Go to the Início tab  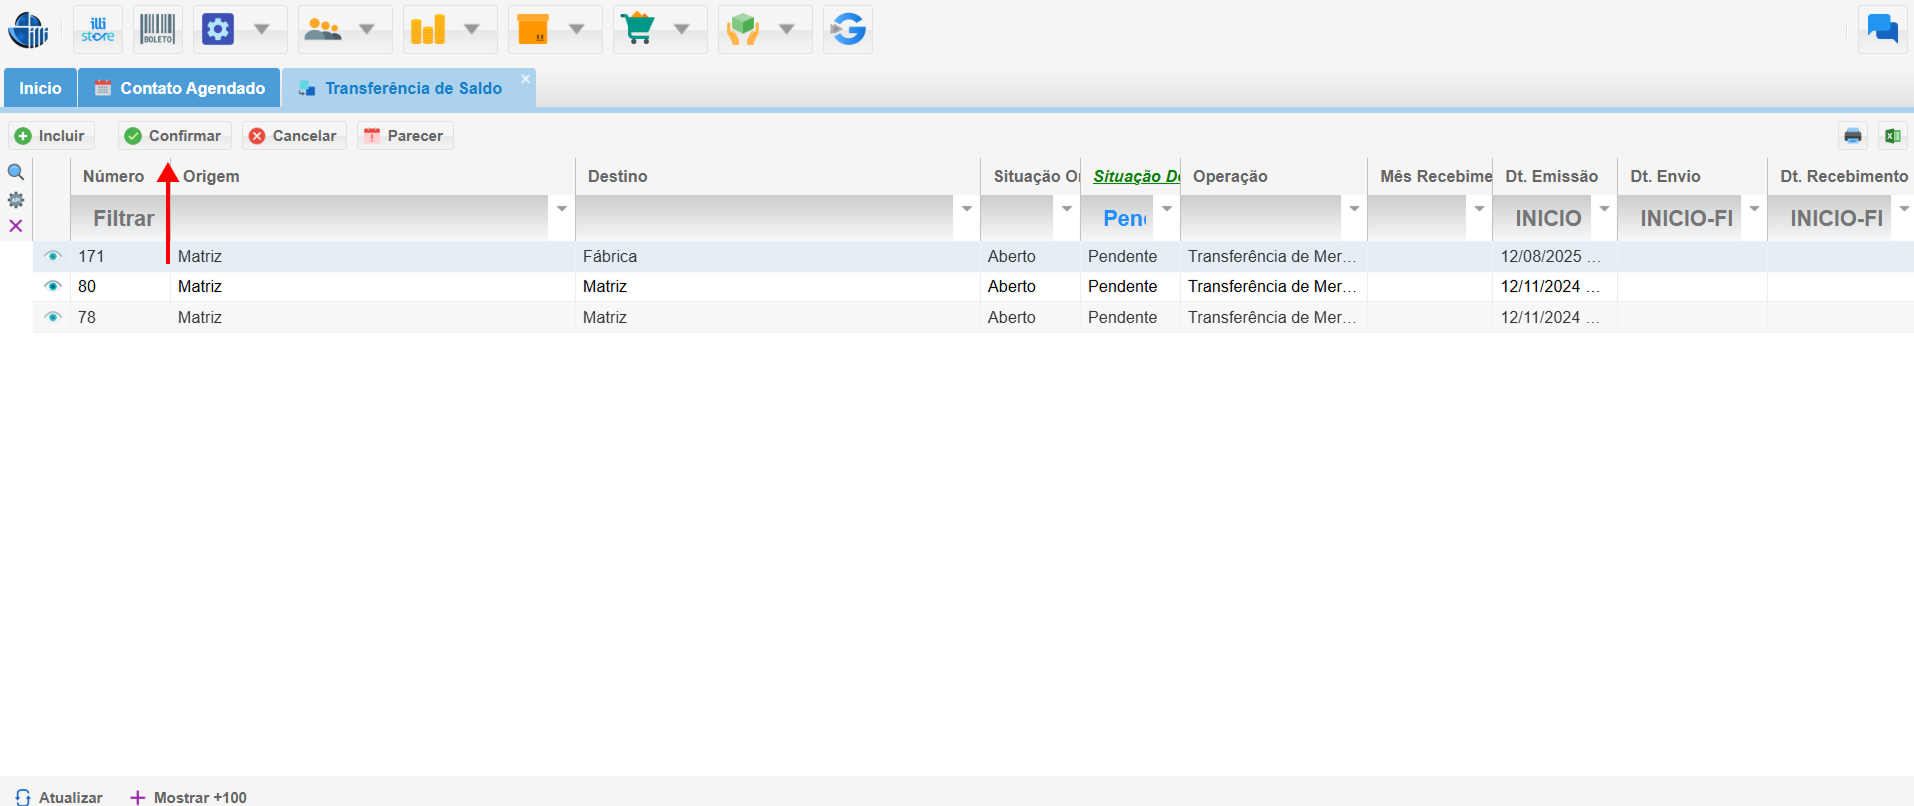click(40, 88)
